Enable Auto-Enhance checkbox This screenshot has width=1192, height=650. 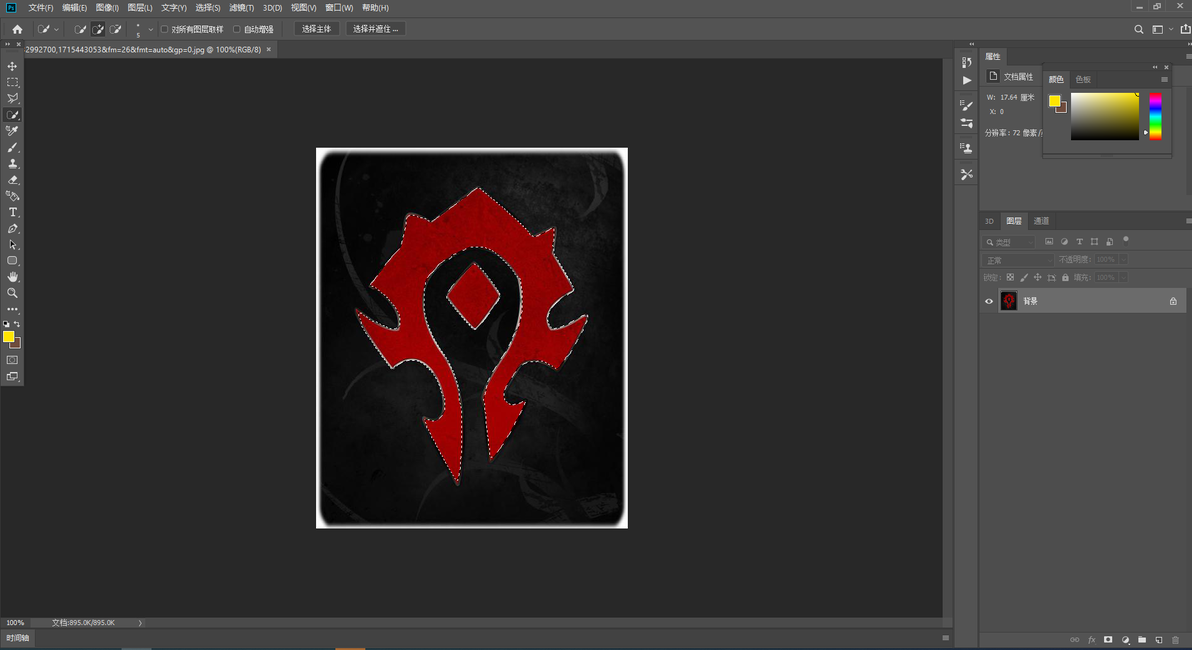tap(236, 29)
